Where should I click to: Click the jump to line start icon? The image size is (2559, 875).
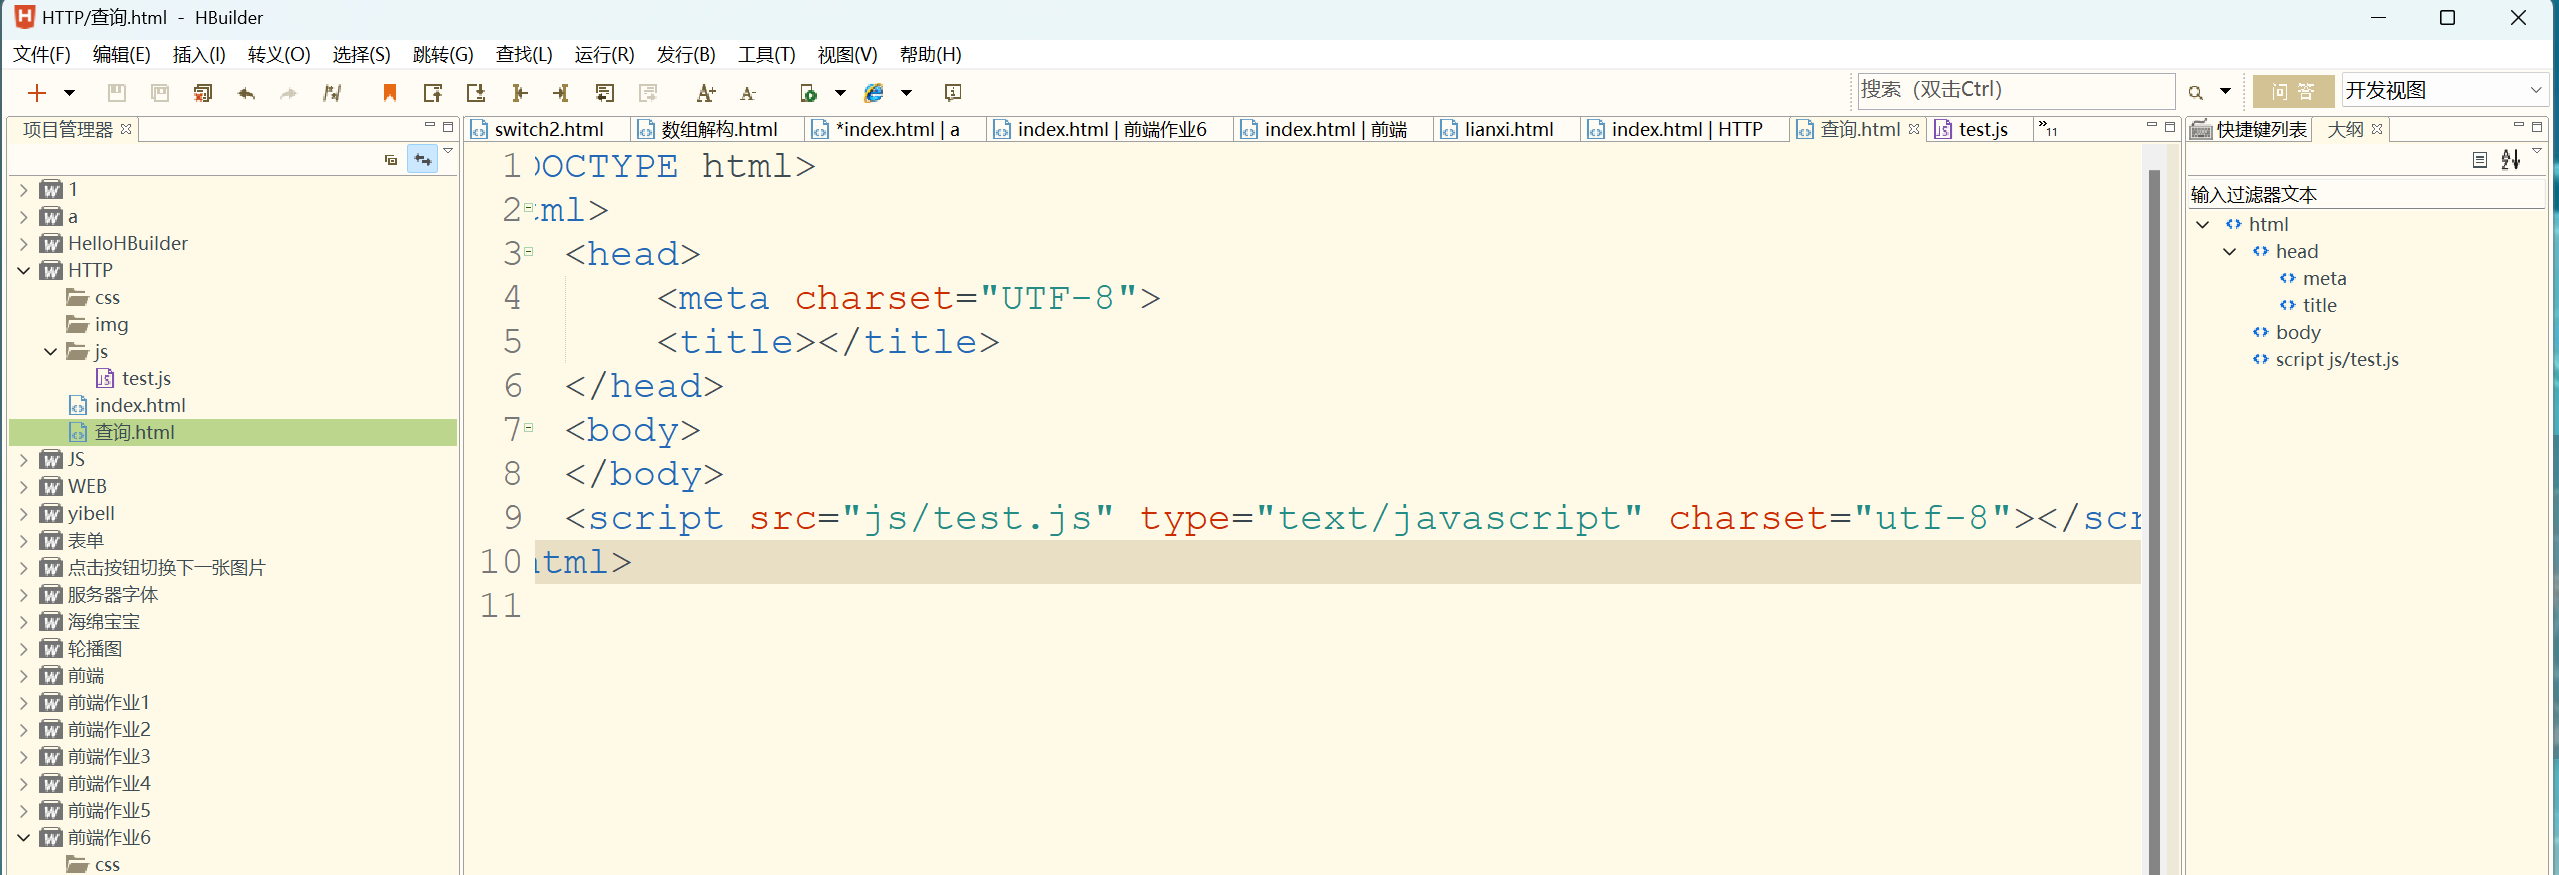pos(519,93)
